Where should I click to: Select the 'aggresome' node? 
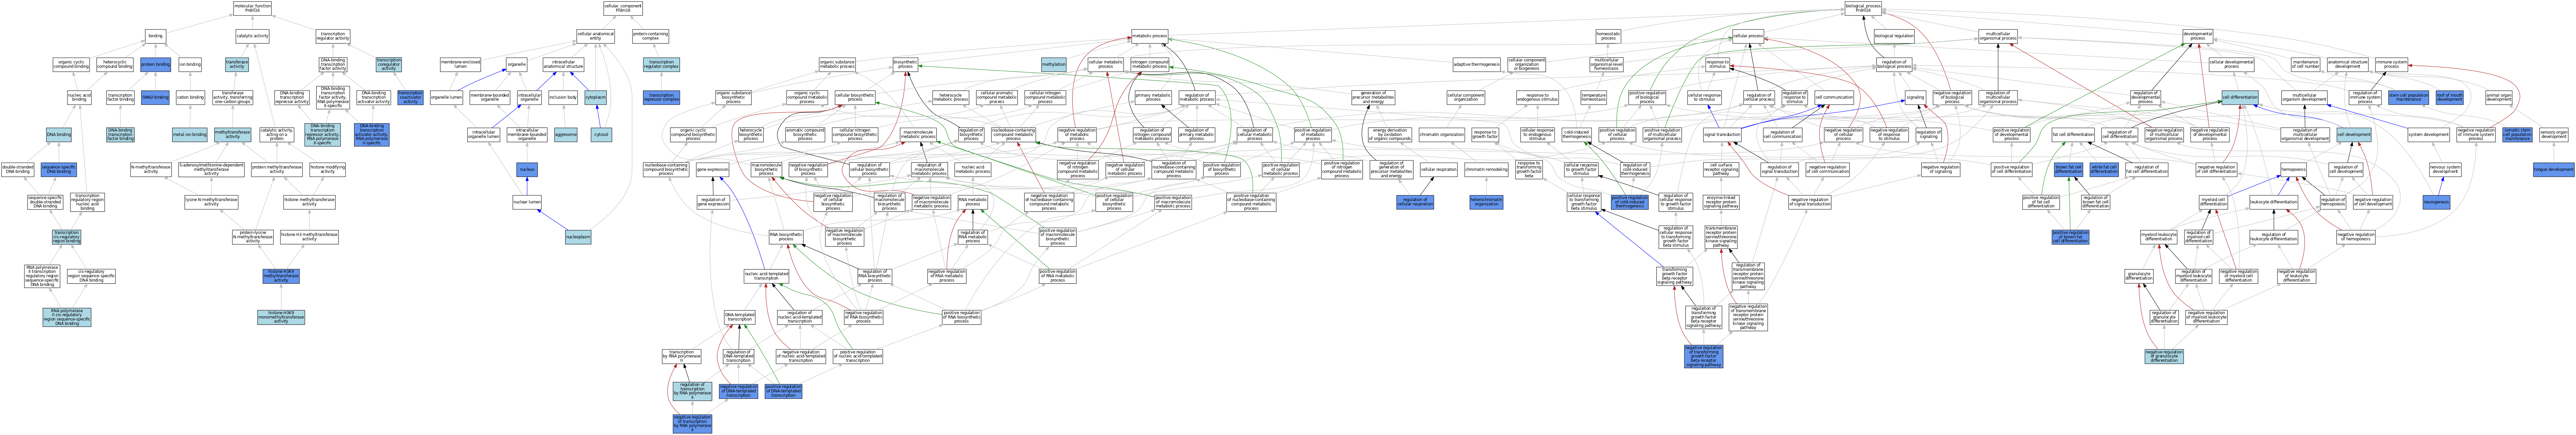pyautogui.click(x=566, y=134)
